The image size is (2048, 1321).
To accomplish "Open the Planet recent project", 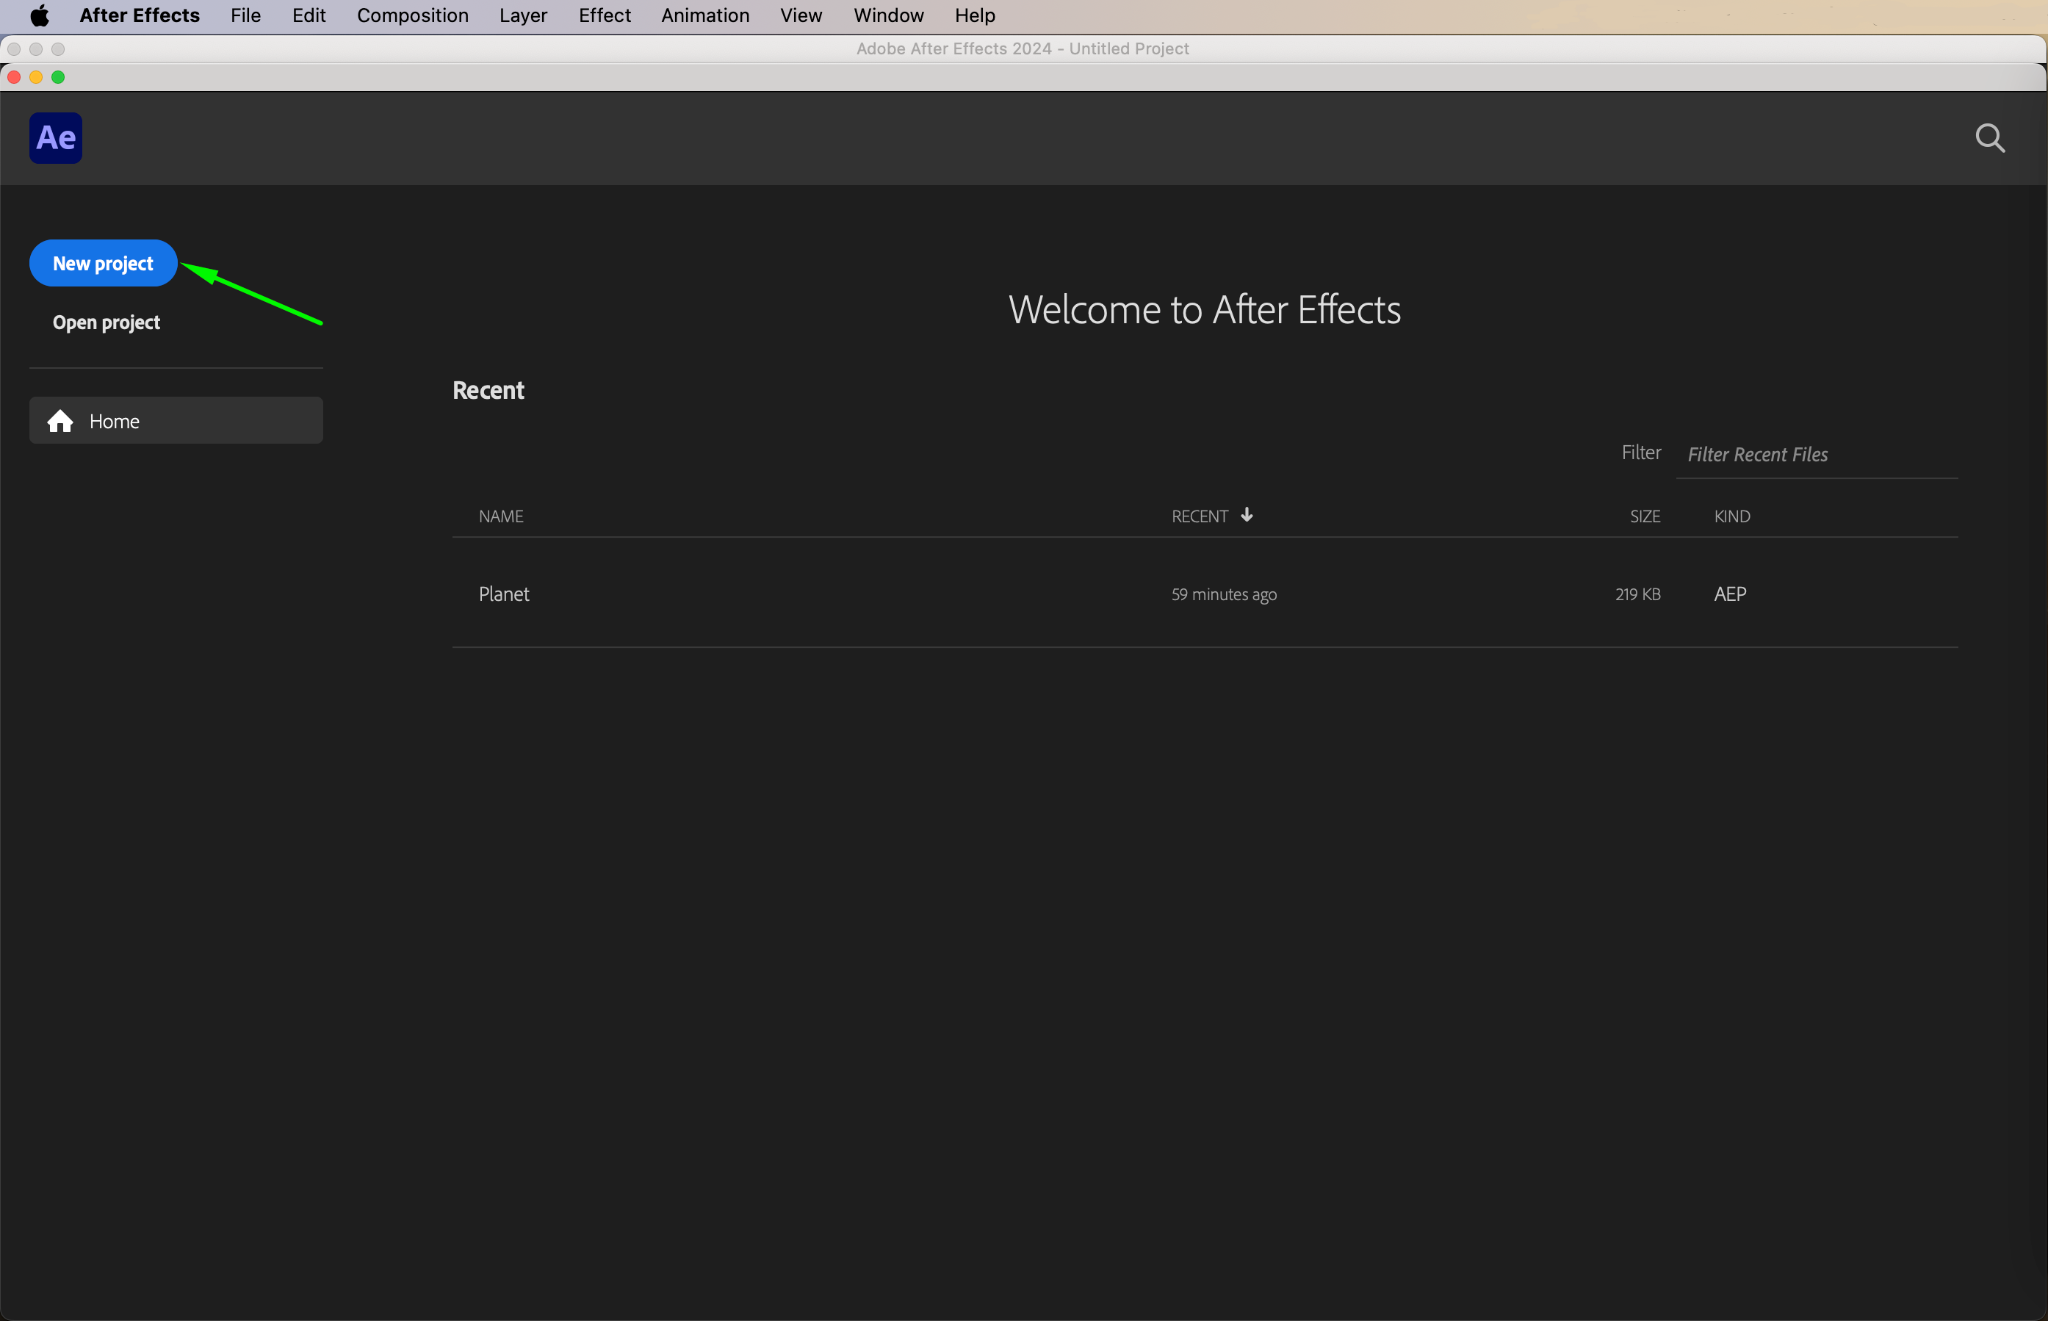I will 504,594.
